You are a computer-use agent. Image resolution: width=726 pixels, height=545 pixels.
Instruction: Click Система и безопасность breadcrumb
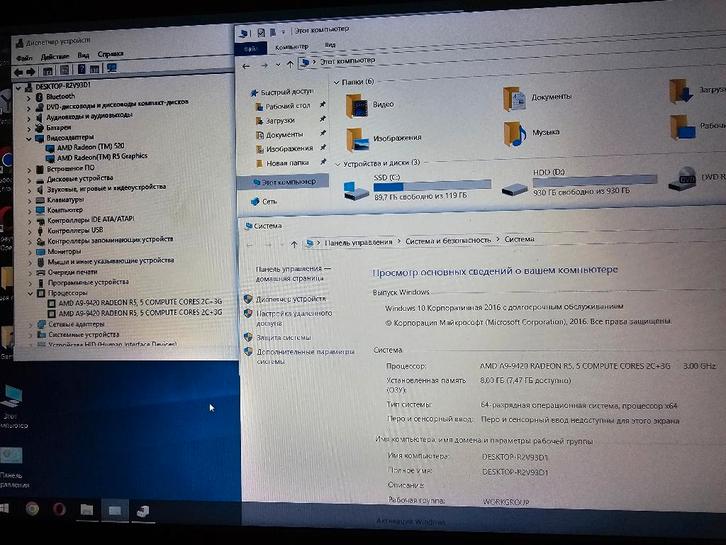pos(448,240)
